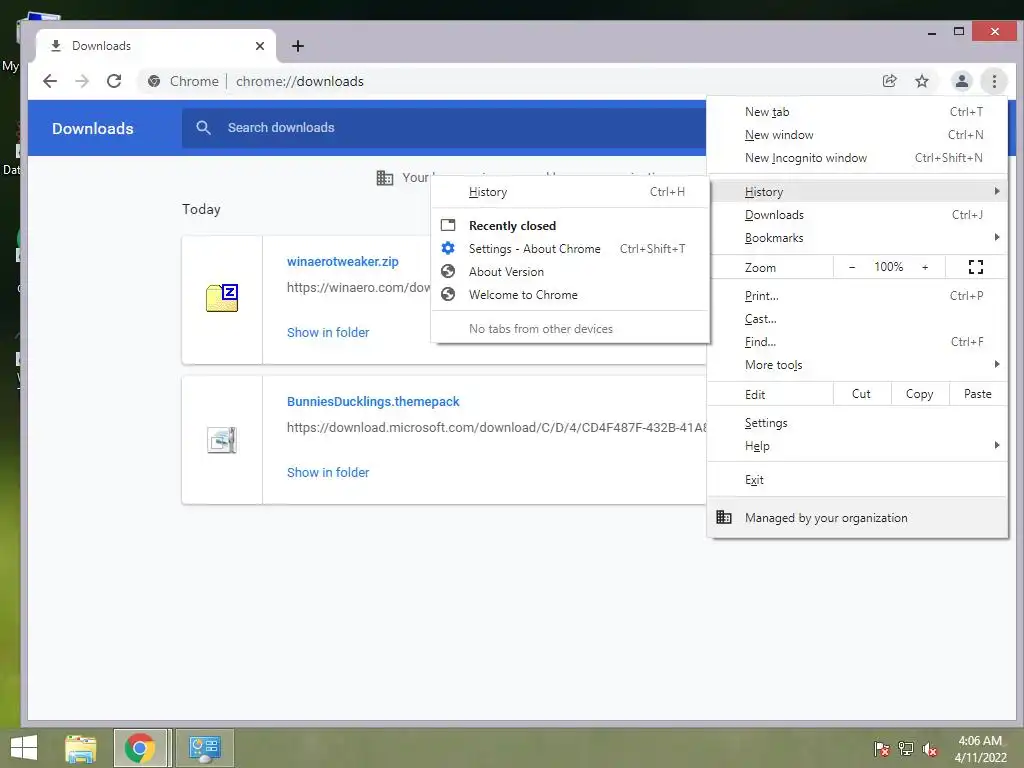The image size is (1024, 768).
Task: Open the profile avatar button
Action: (x=961, y=81)
